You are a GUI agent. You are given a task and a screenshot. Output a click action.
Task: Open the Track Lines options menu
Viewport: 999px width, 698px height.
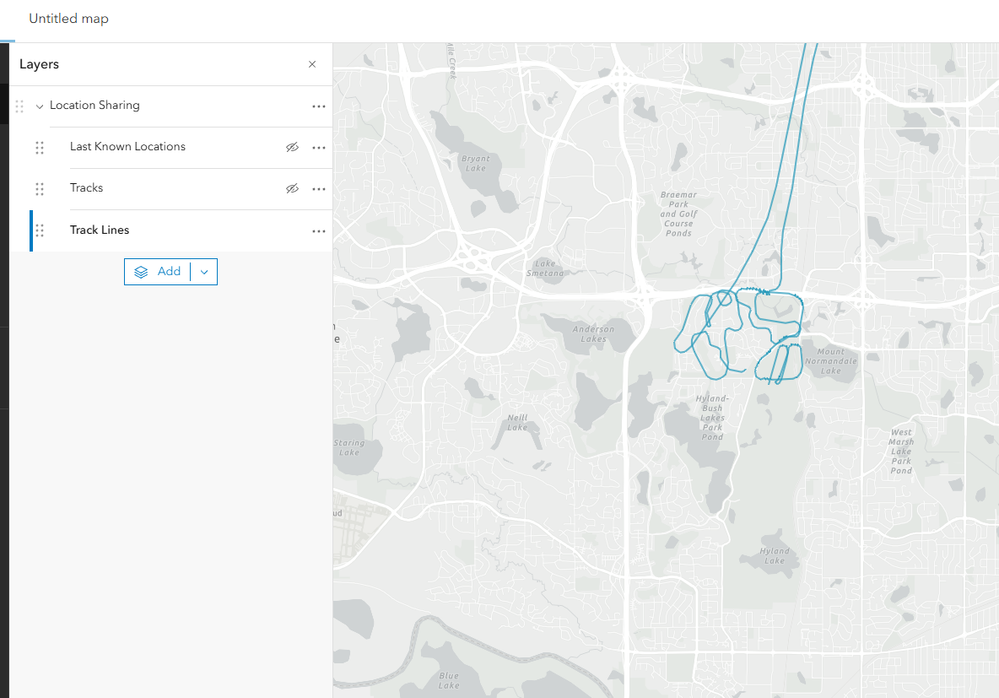click(x=318, y=231)
